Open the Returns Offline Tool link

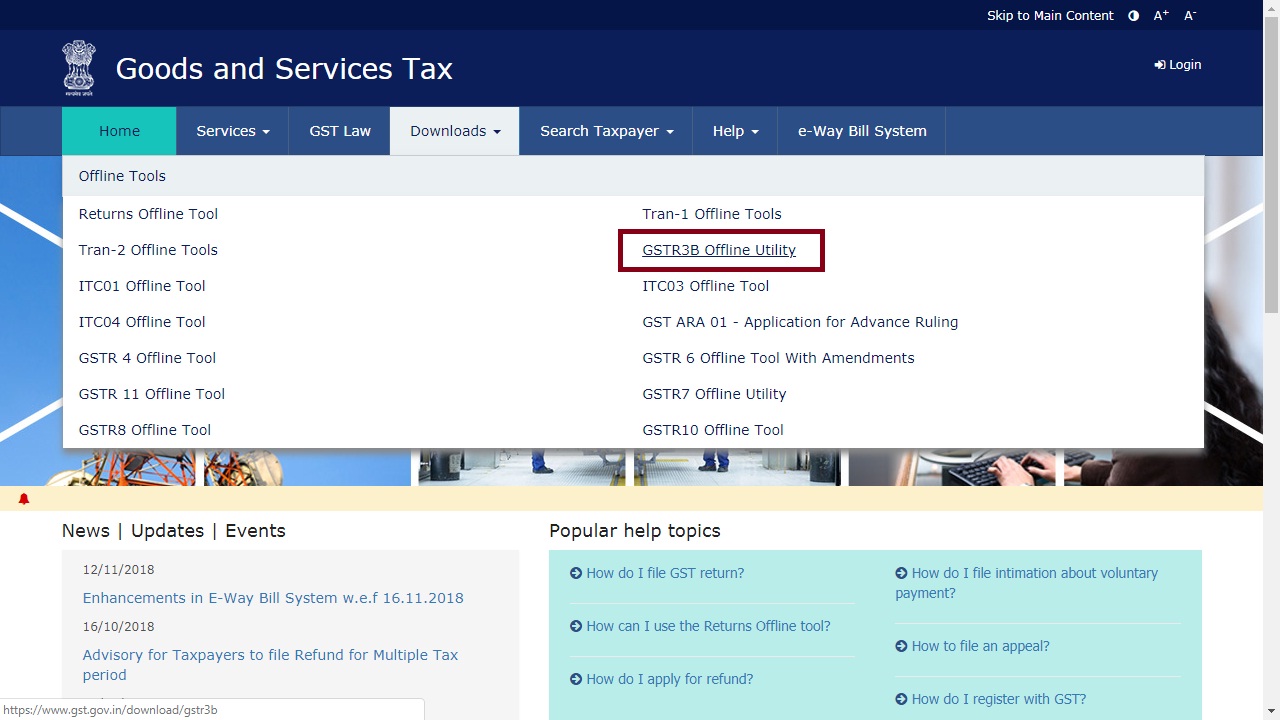coord(147,214)
